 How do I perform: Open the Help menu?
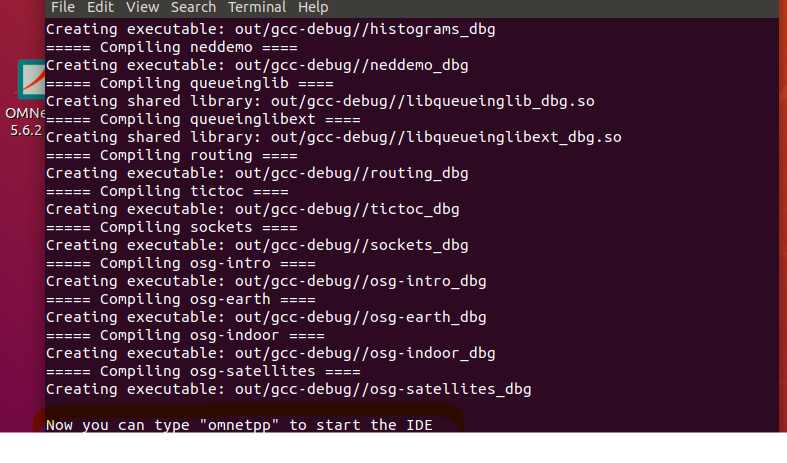pos(313,7)
